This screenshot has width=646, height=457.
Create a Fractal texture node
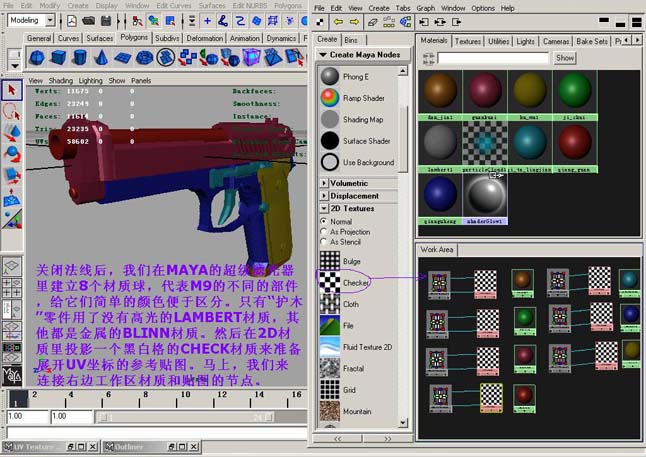point(330,368)
